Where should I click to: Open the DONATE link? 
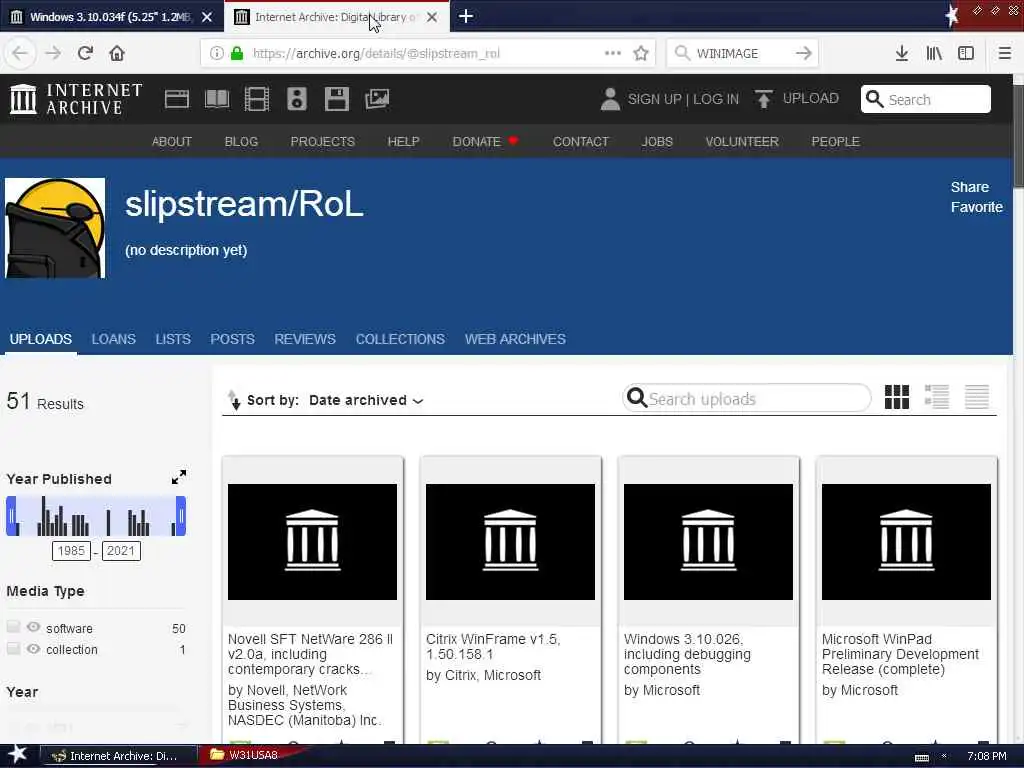pos(485,141)
